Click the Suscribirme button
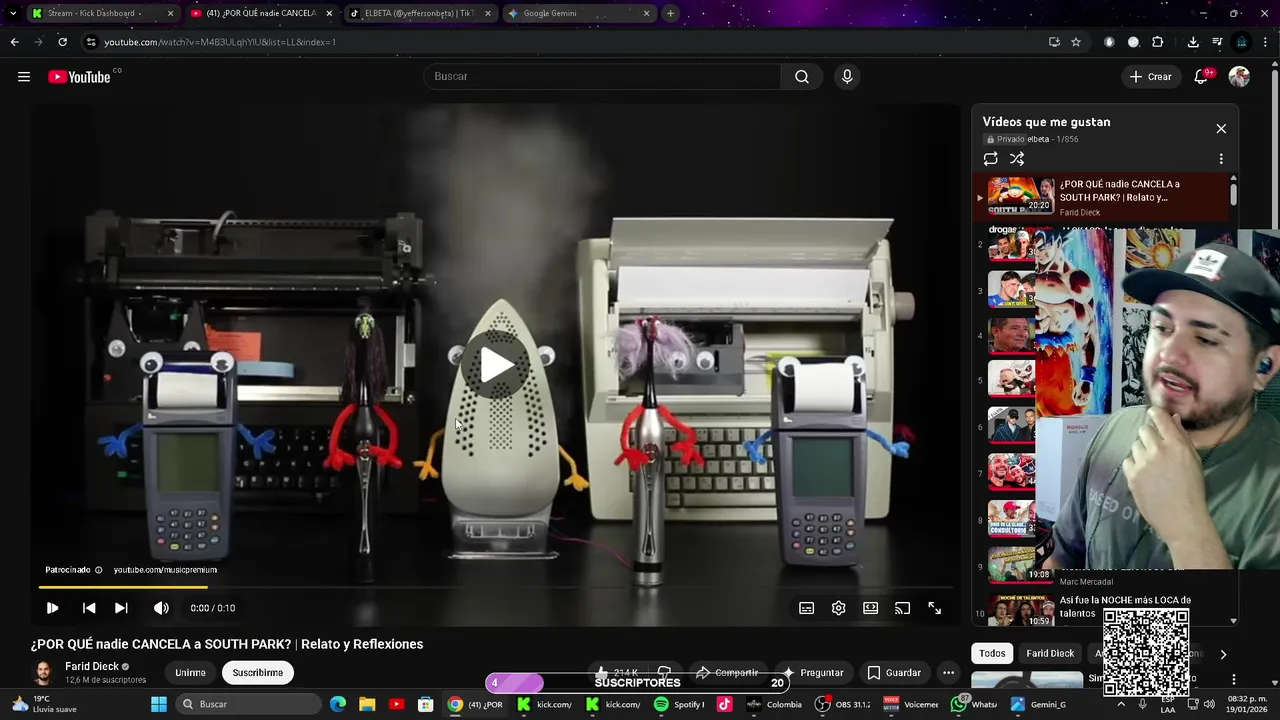Viewport: 1280px width, 720px height. tap(258, 673)
